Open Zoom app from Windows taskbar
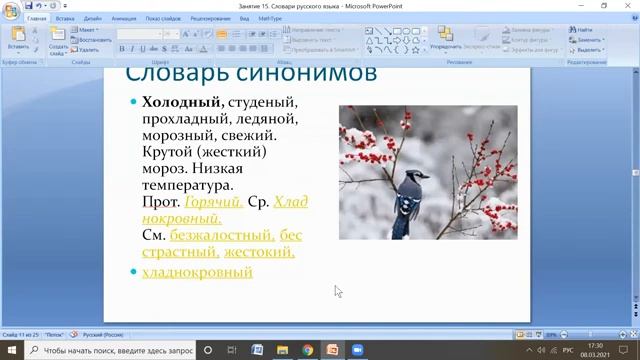Viewport: 640px width, 360px height. pos(357,350)
